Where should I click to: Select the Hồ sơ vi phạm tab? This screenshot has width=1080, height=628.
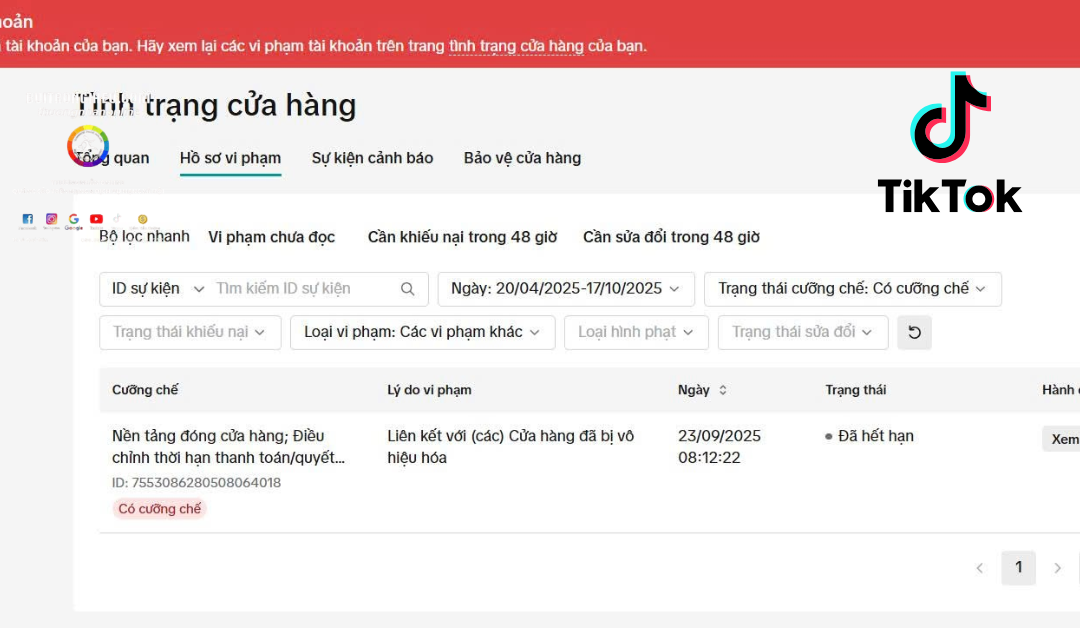click(x=230, y=158)
